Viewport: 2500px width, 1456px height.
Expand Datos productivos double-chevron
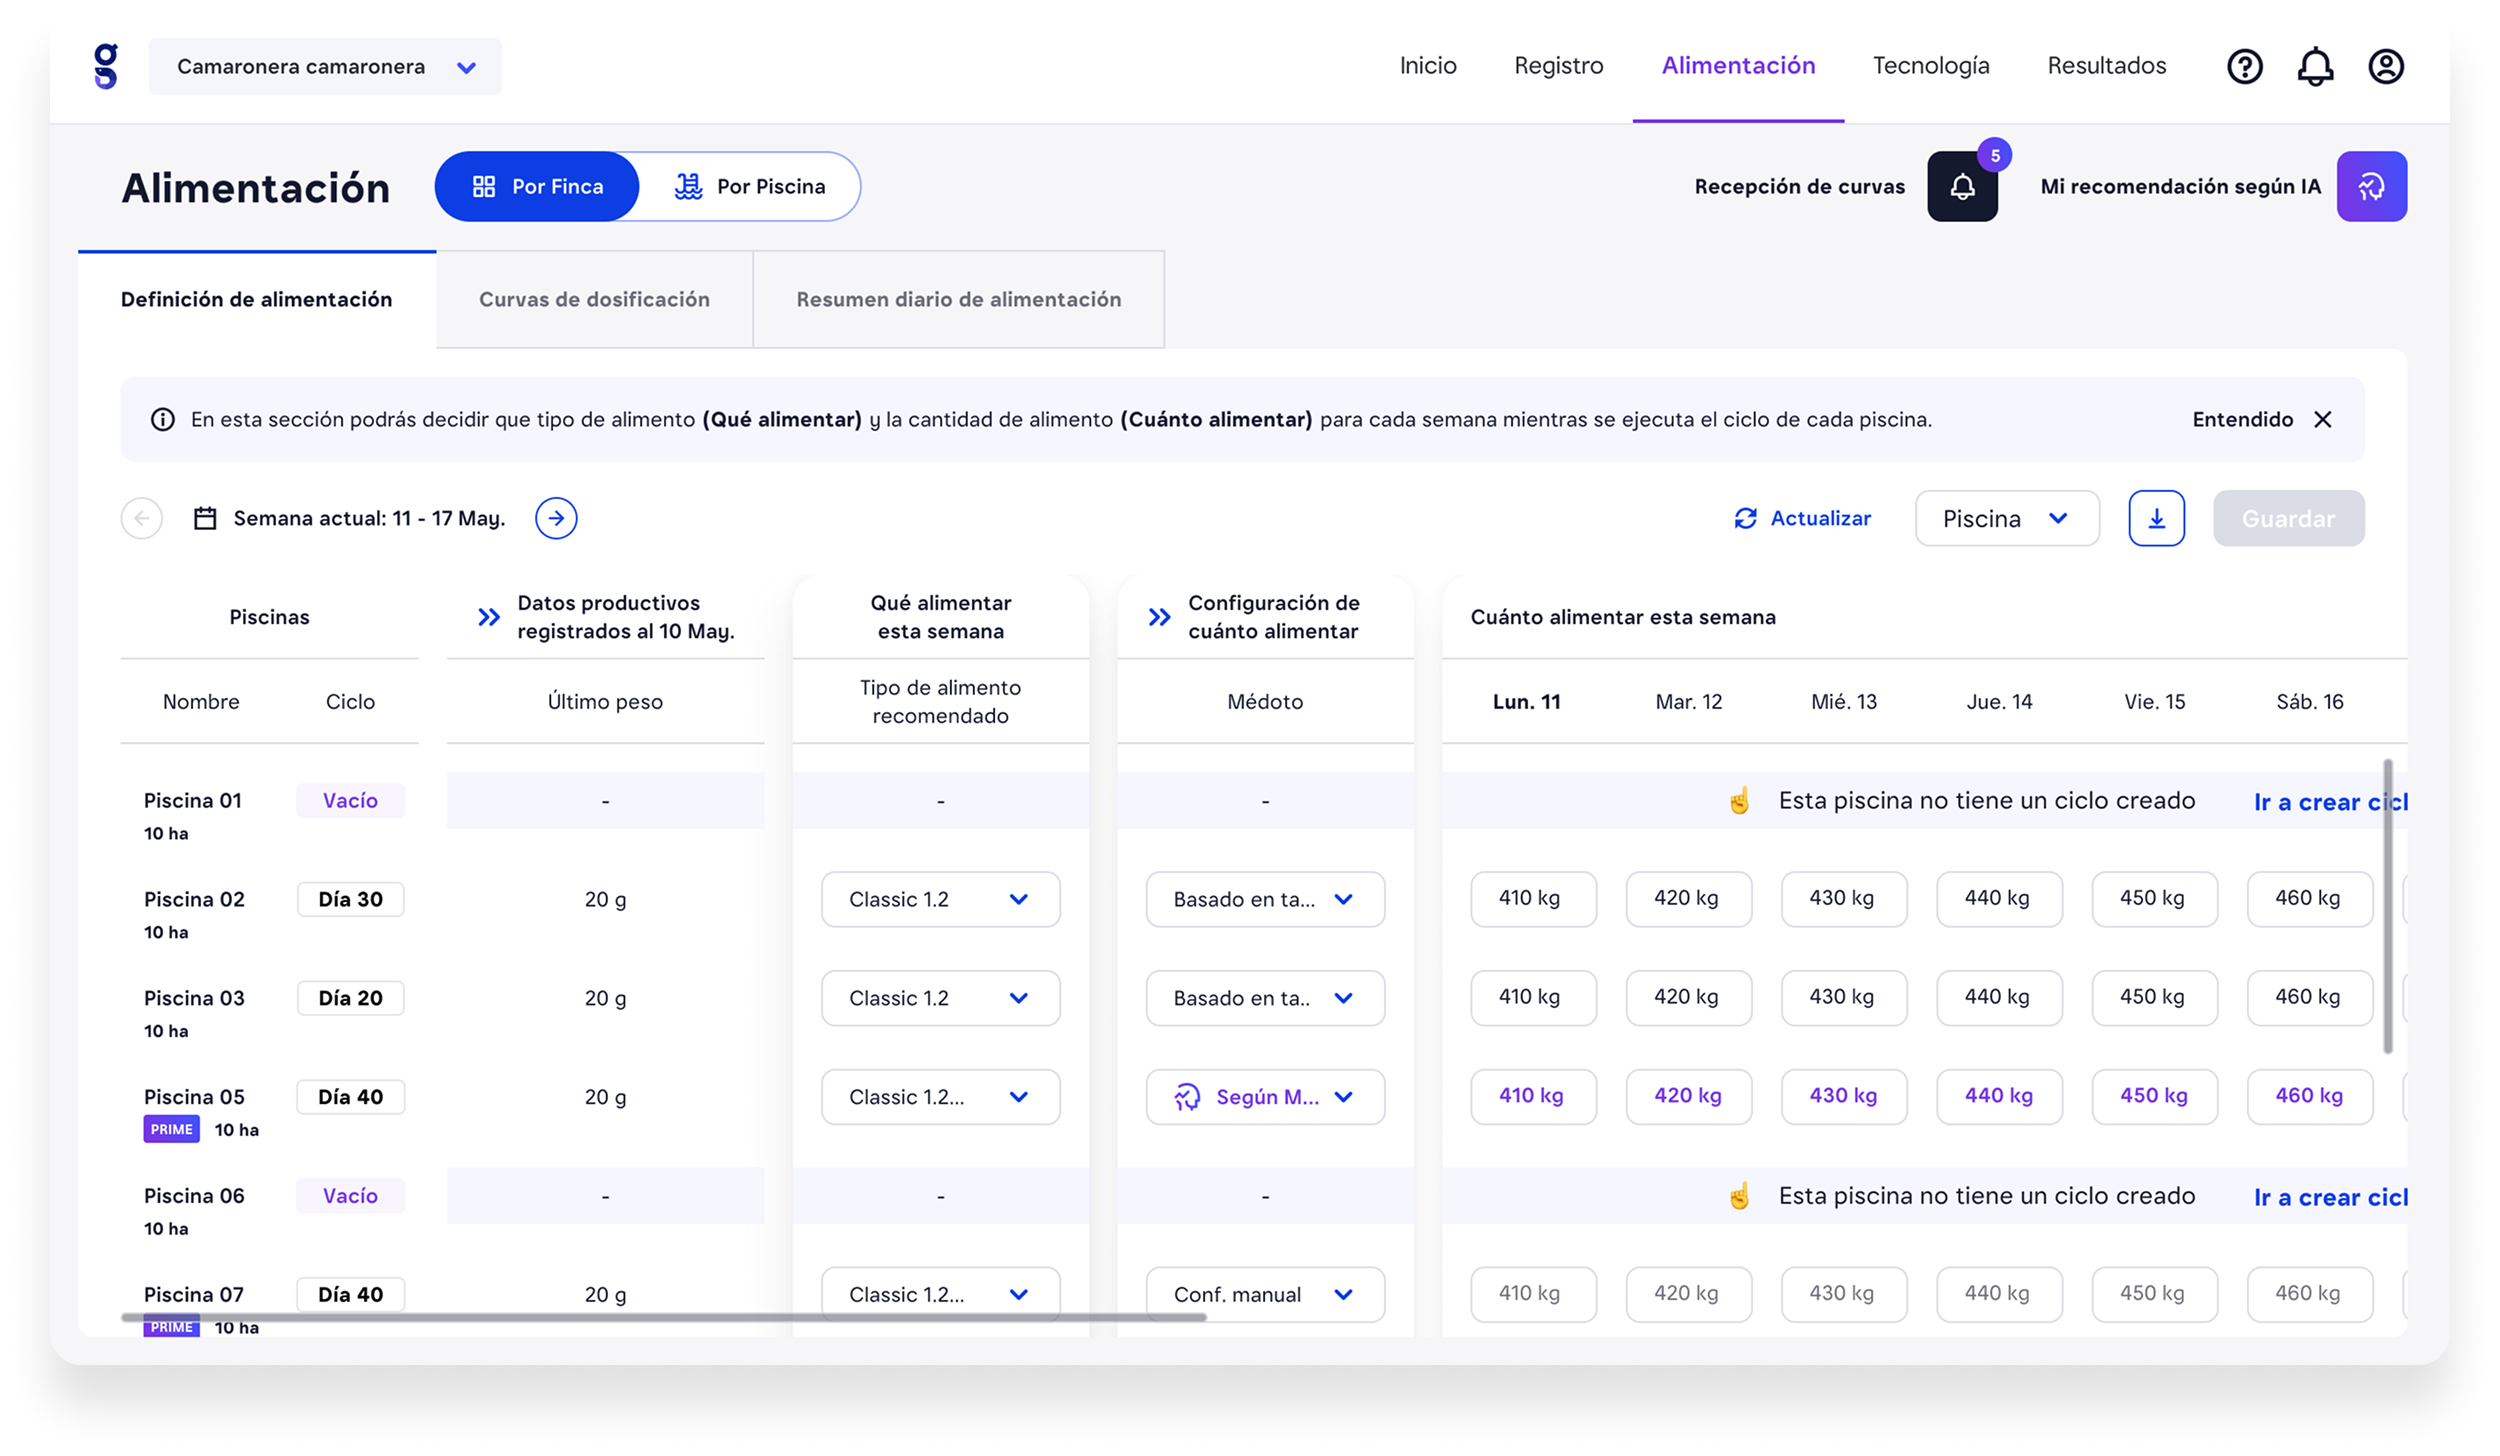pyautogui.click(x=488, y=617)
